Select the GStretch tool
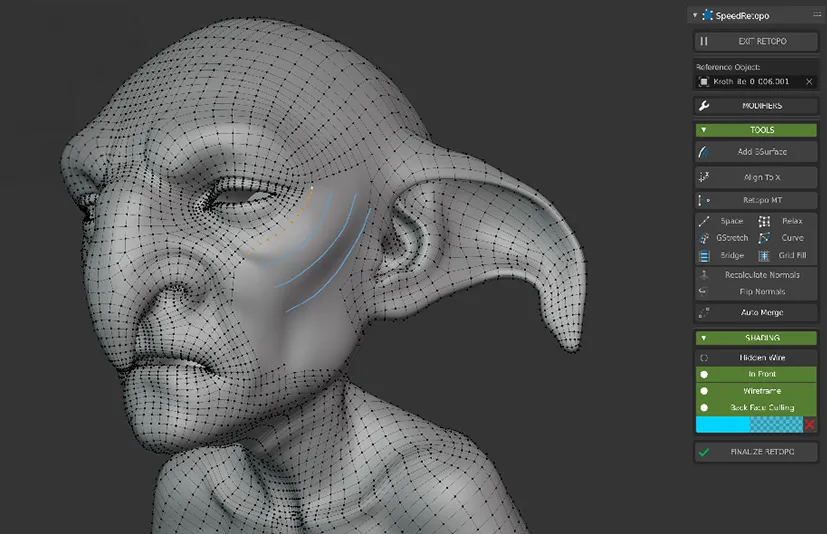 point(725,238)
